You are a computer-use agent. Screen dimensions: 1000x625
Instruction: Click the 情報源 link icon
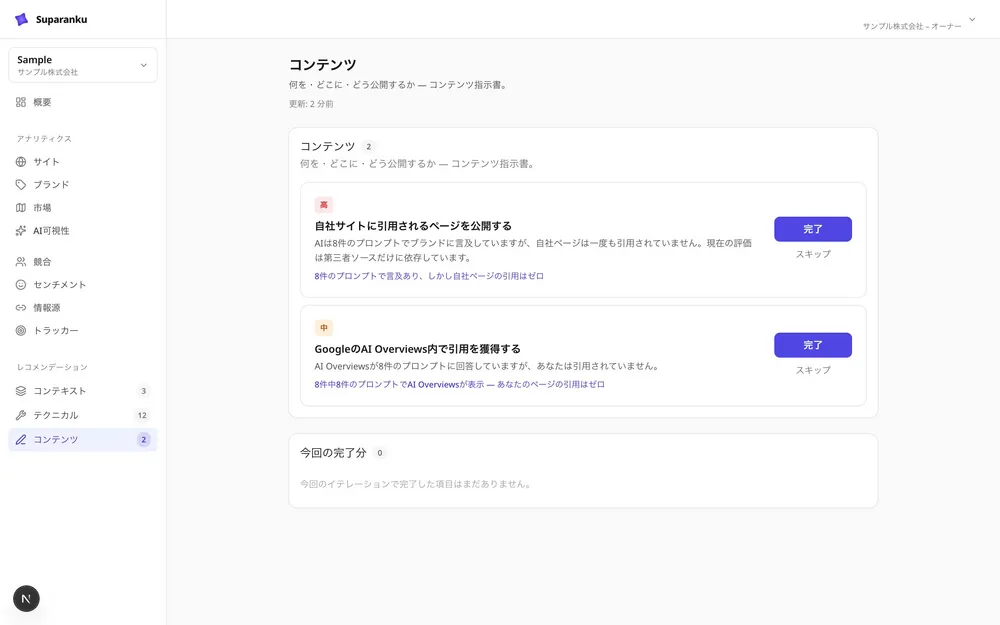[x=21, y=308]
